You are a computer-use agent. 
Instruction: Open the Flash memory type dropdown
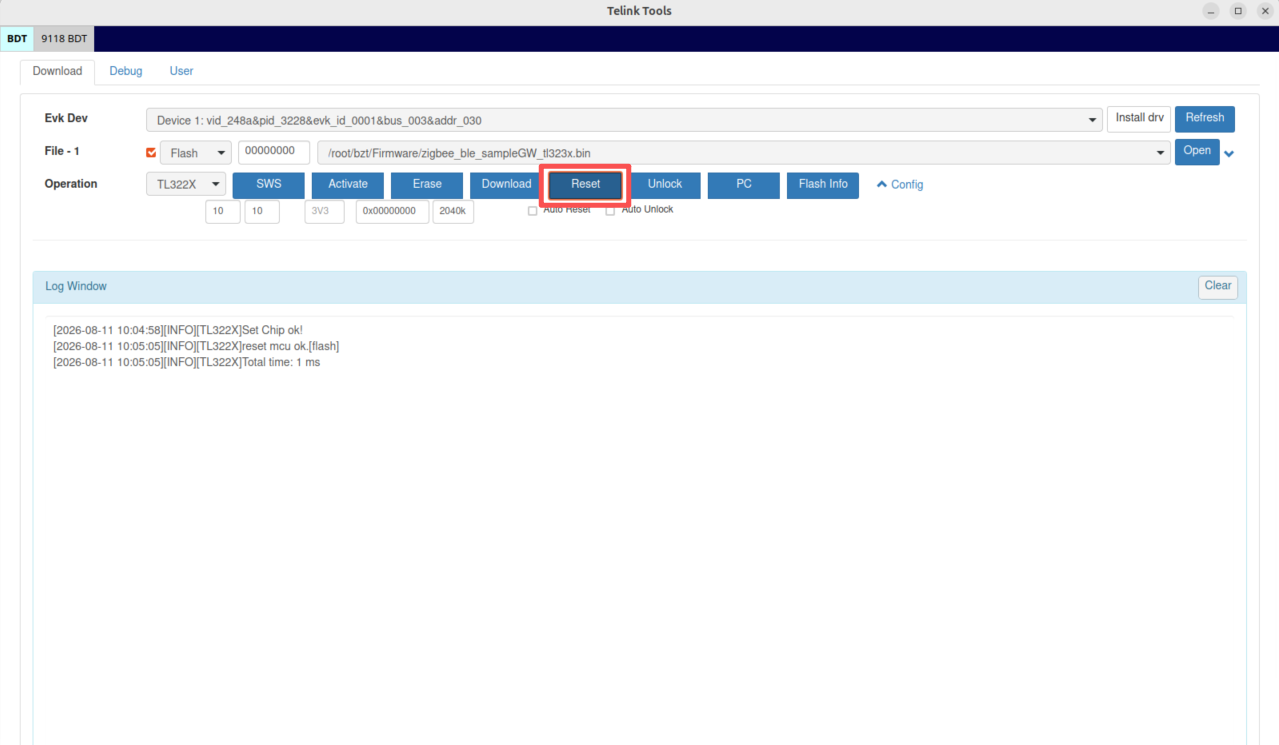point(196,153)
